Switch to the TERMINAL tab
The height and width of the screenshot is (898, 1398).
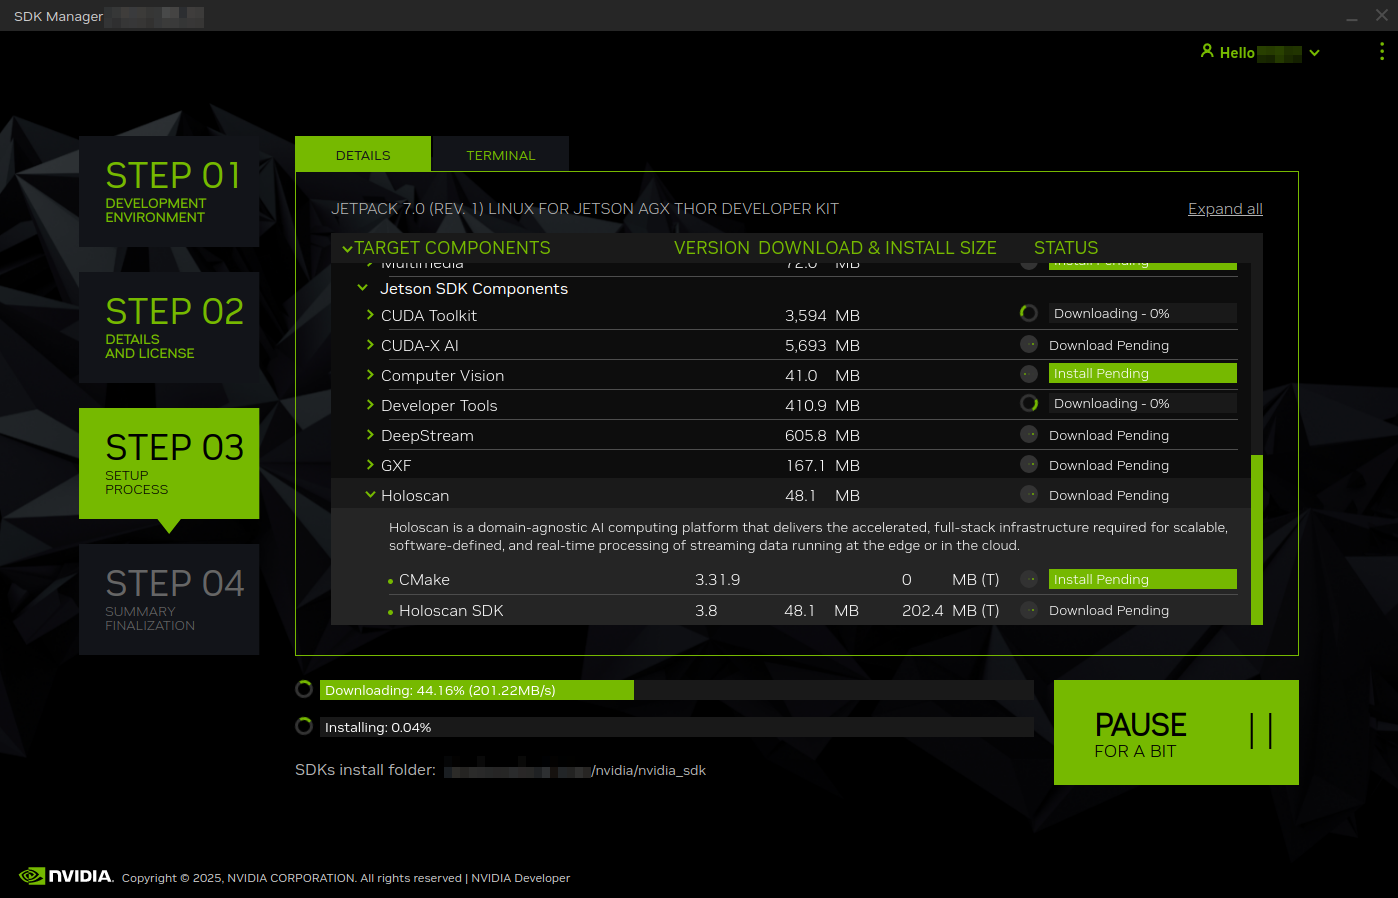point(500,154)
